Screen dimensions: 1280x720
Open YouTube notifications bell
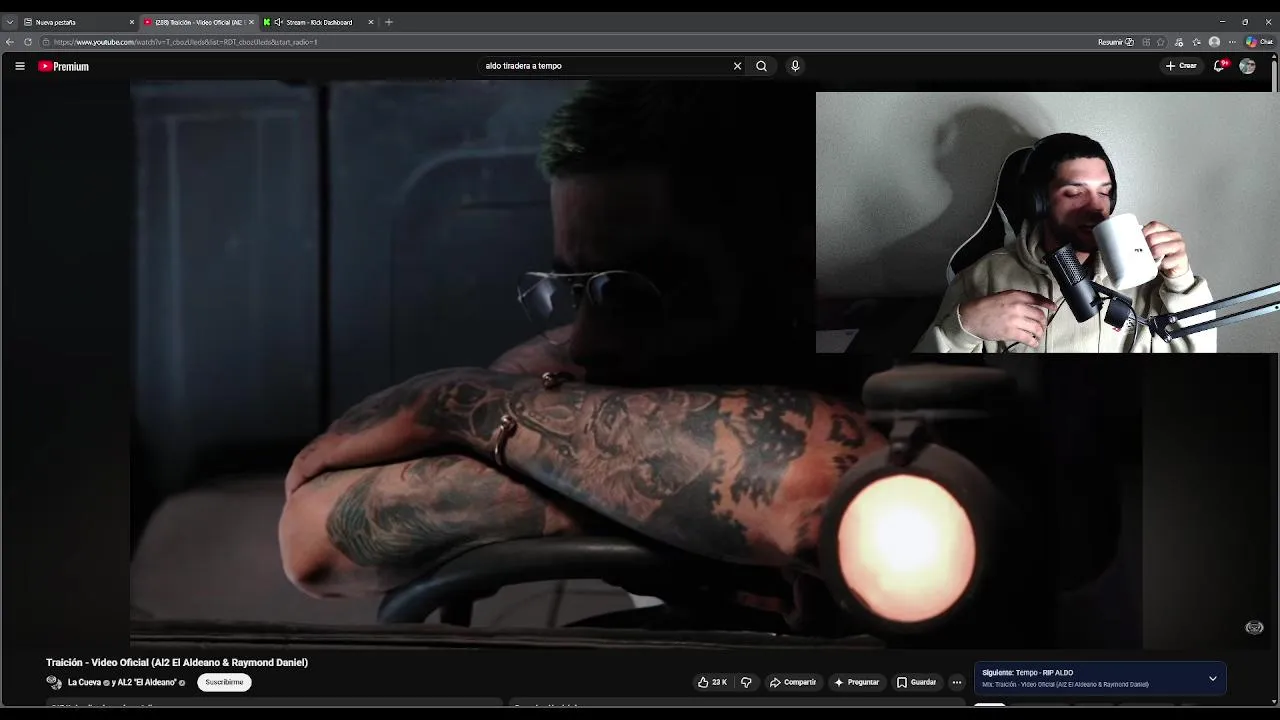click(x=1219, y=66)
